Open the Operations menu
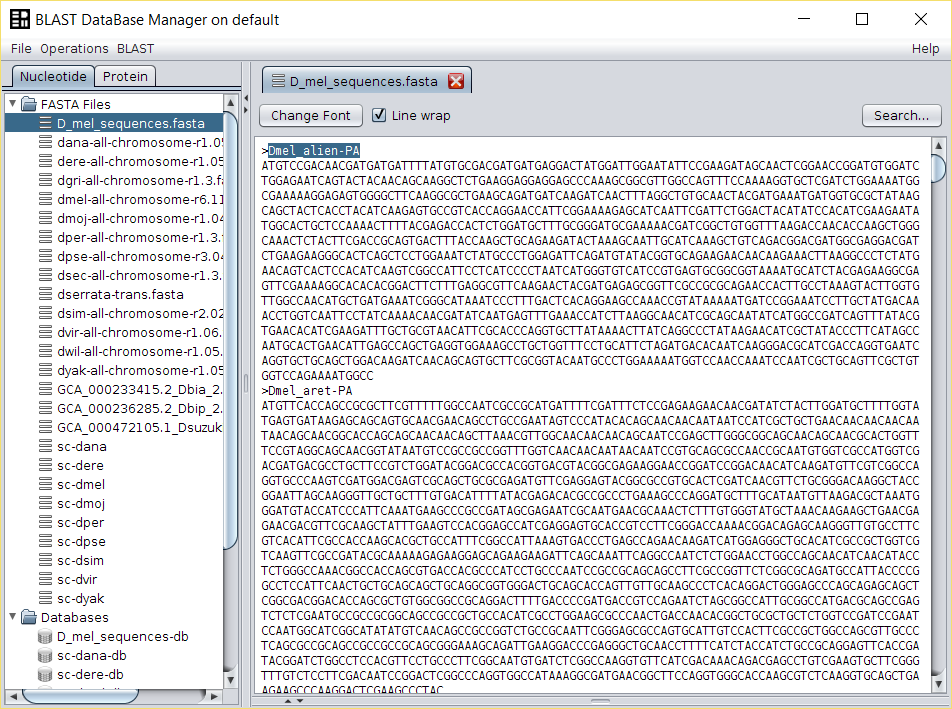952x709 pixels. [74, 48]
